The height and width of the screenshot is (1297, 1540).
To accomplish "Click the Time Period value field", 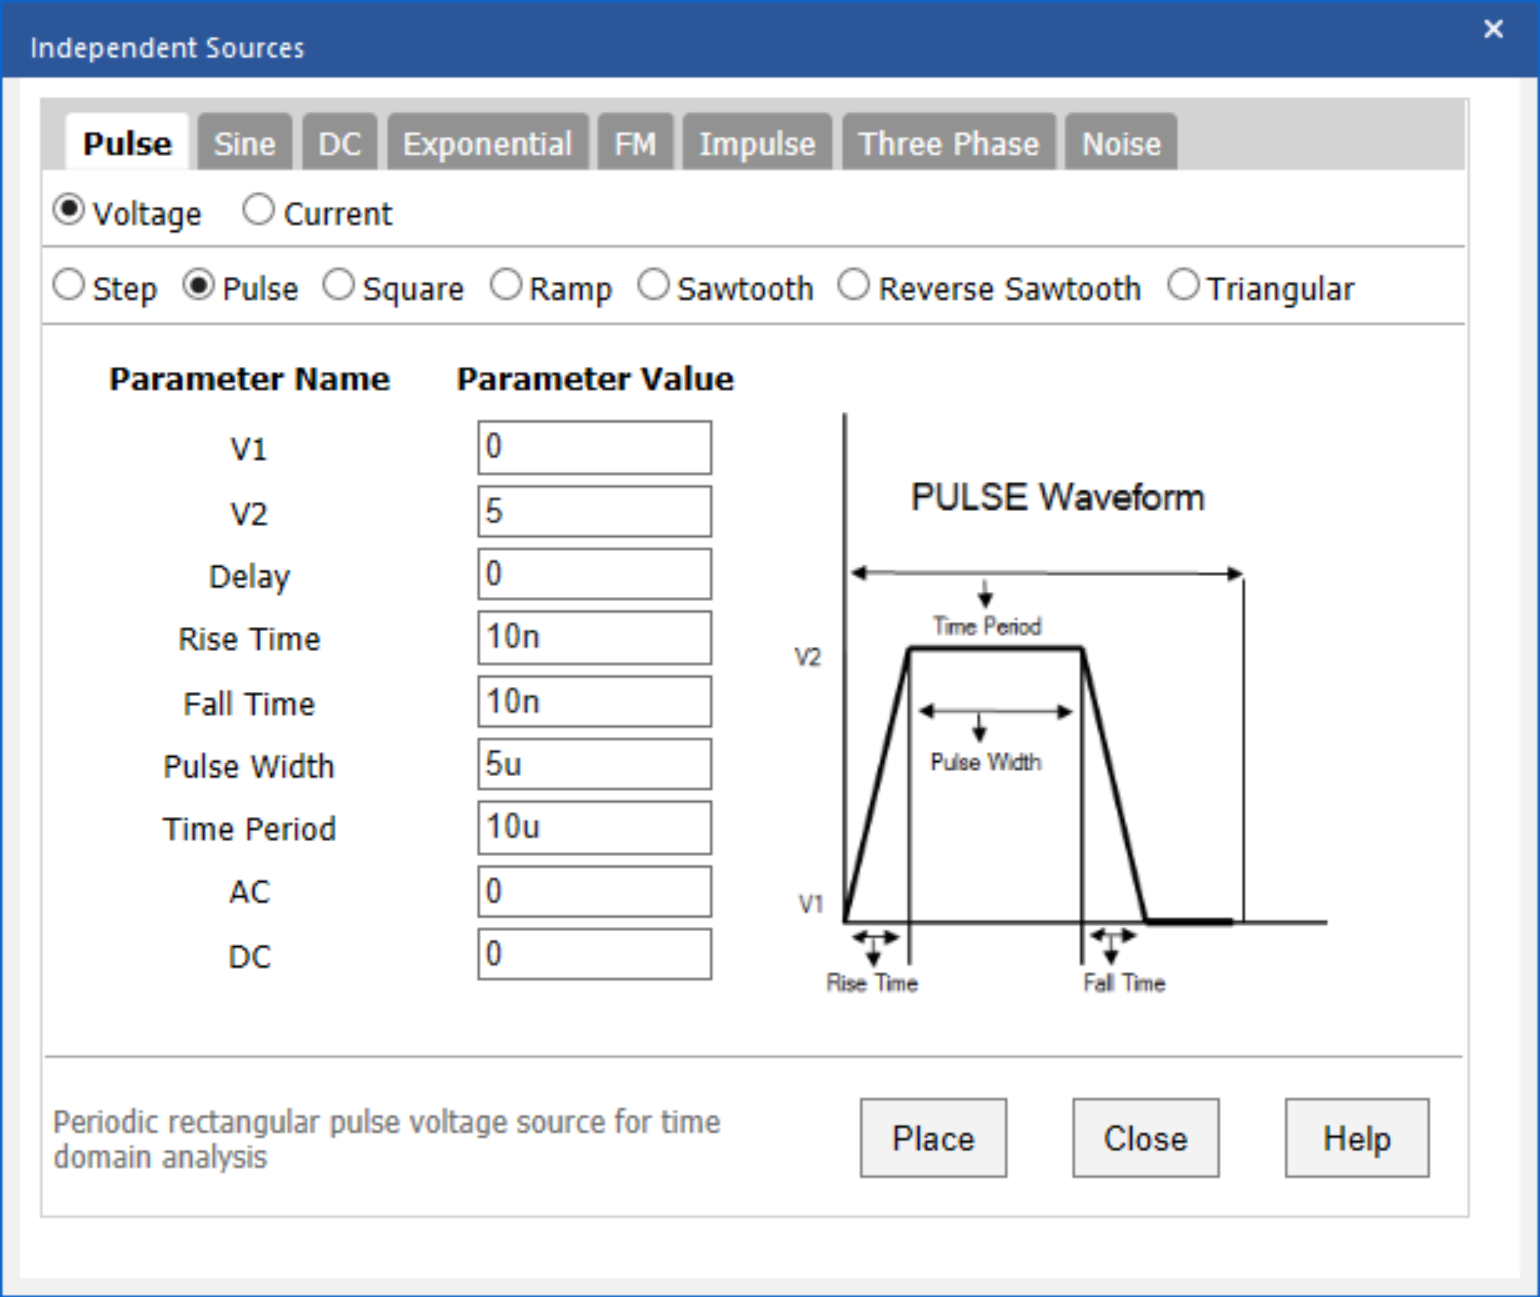I will [x=595, y=827].
